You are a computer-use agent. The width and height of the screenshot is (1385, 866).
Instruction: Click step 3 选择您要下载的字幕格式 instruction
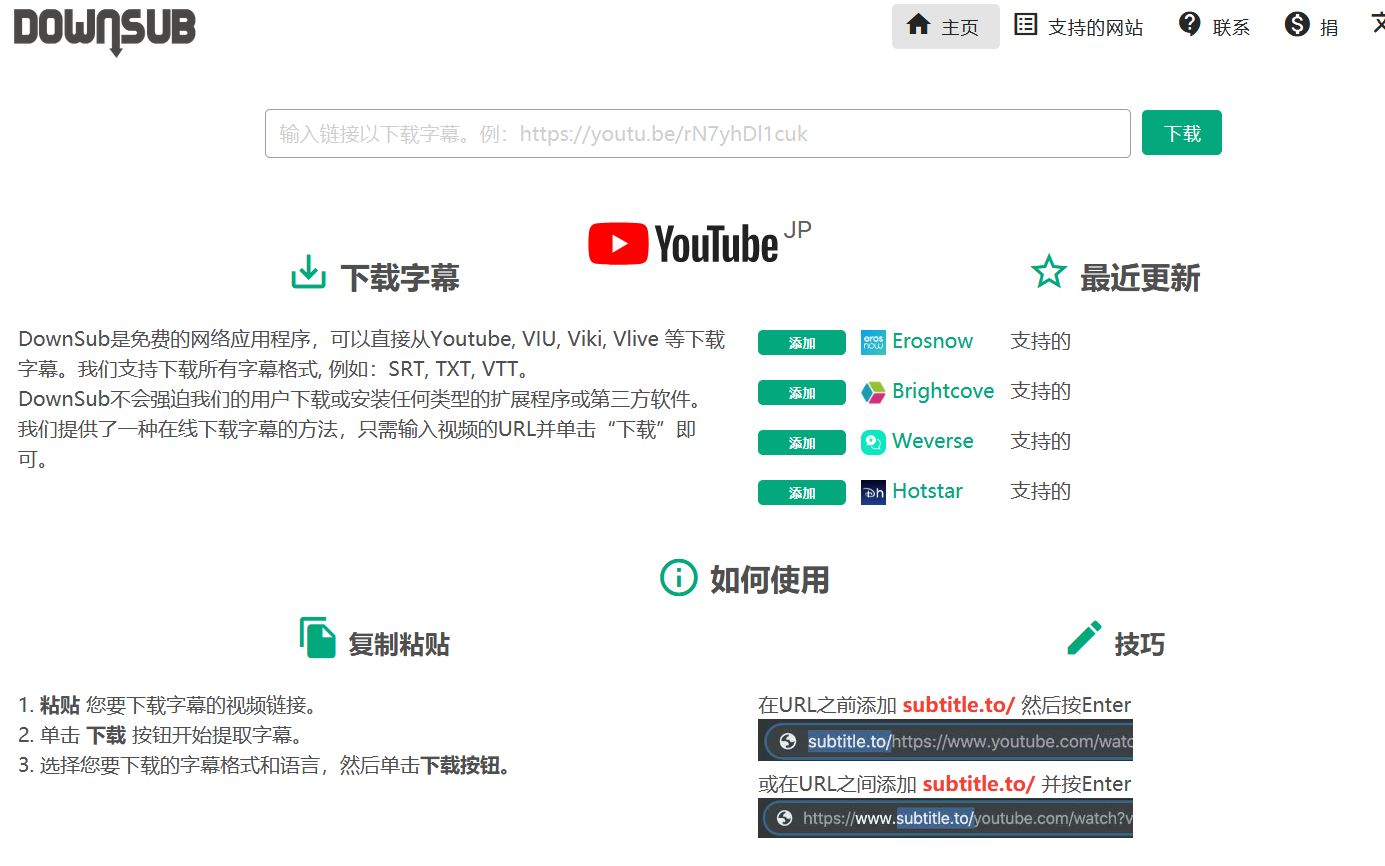pyautogui.click(x=265, y=767)
